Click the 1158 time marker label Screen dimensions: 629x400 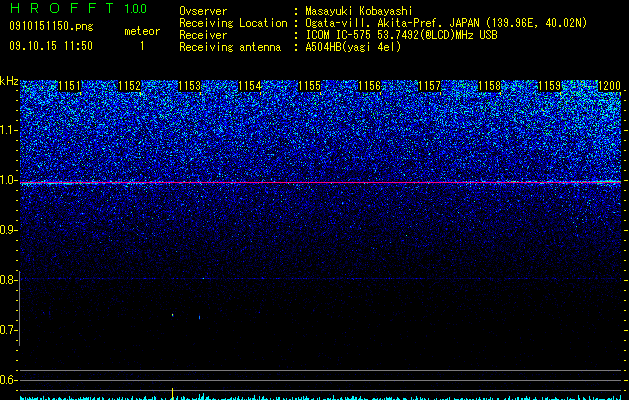coord(490,86)
